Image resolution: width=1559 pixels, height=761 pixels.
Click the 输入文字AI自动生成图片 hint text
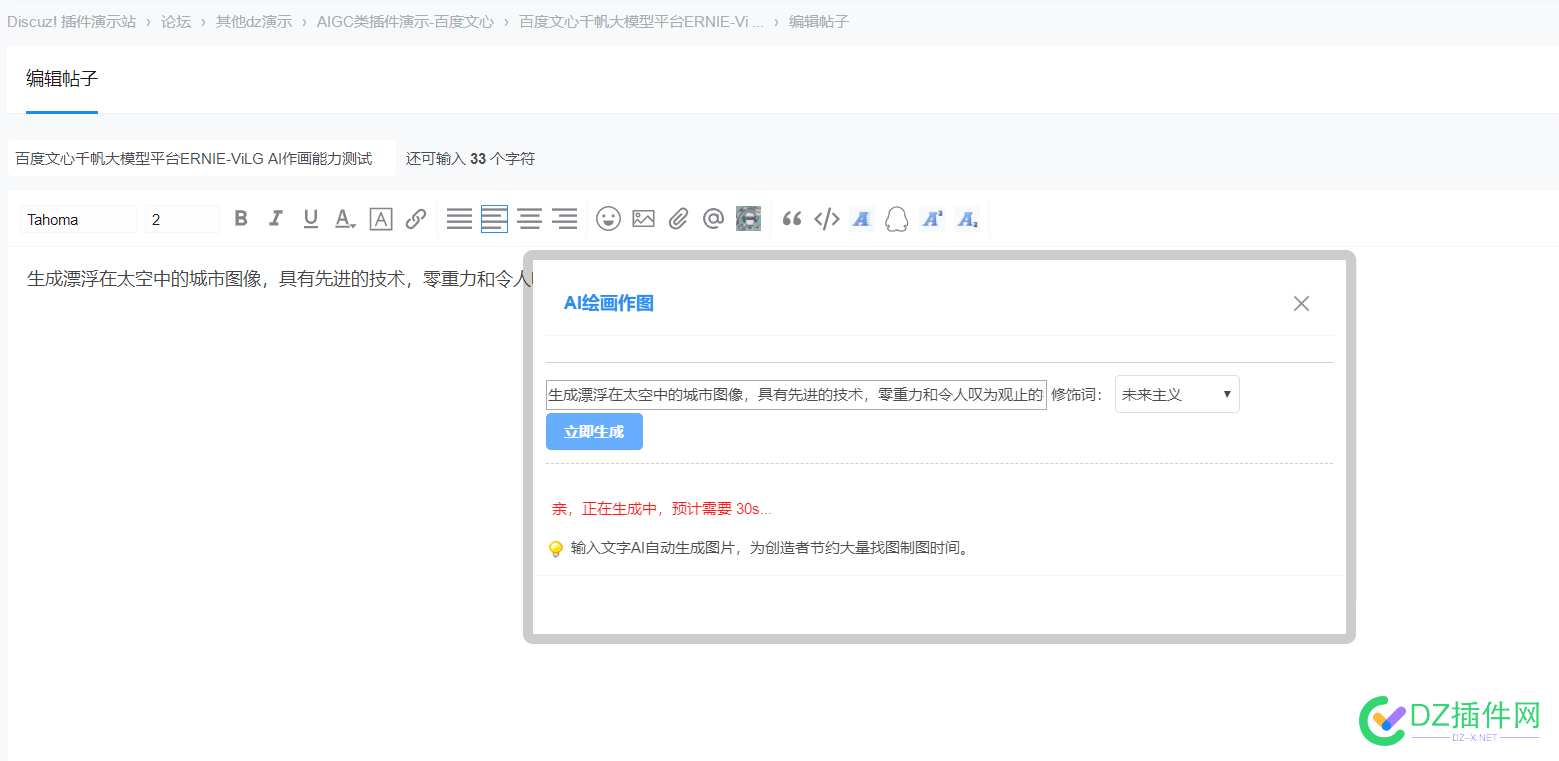(x=770, y=548)
